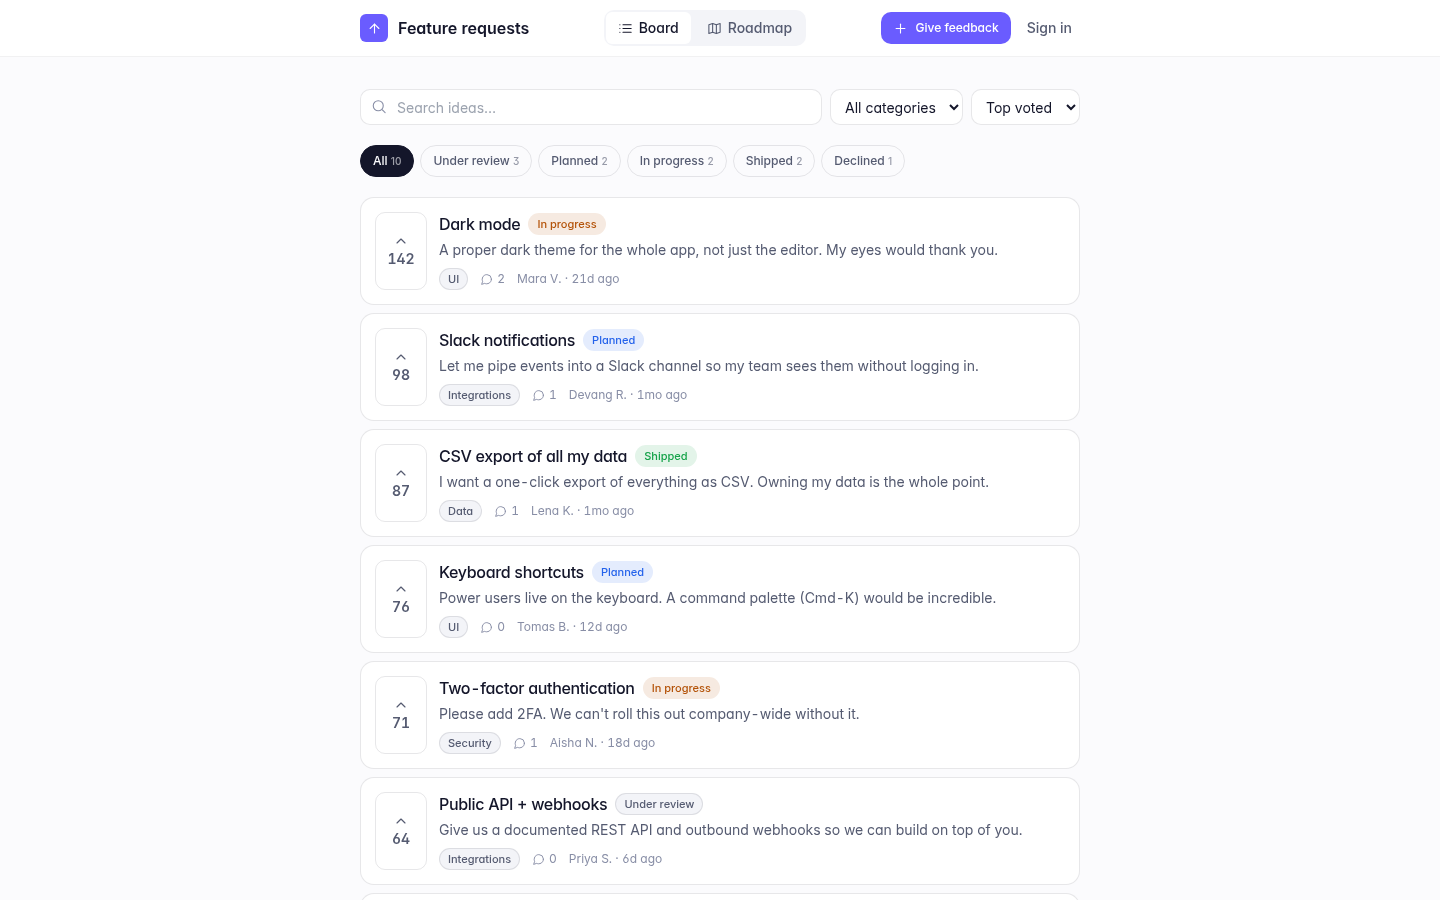
Task: Open comments icon on Dark mode
Action: [x=487, y=279]
